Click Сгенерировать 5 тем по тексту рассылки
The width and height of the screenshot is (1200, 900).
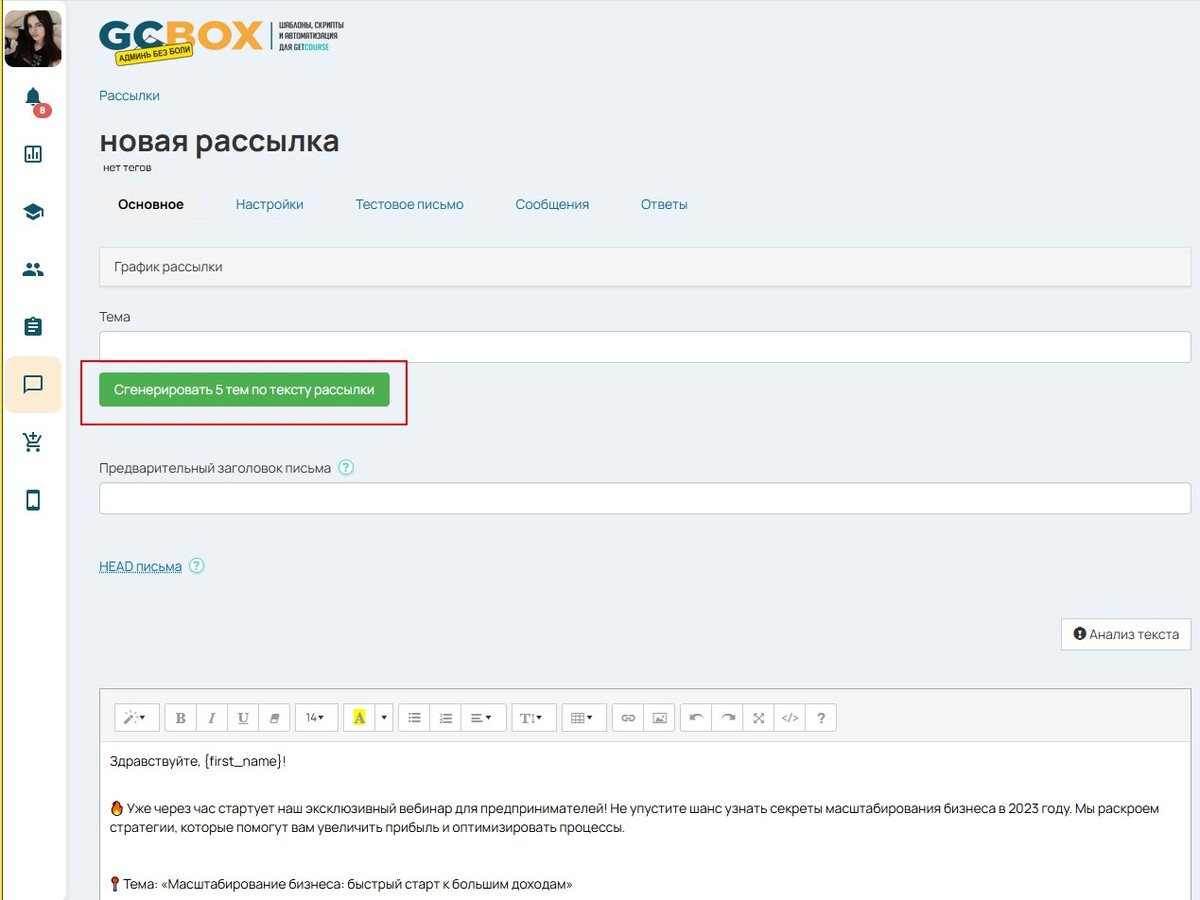[x=244, y=390]
